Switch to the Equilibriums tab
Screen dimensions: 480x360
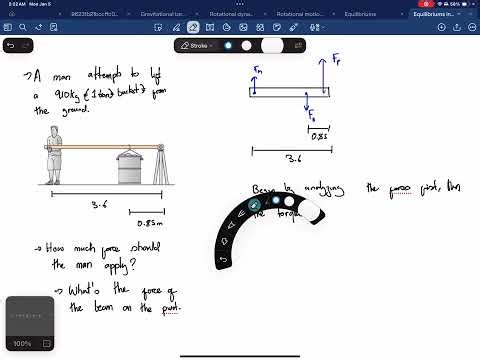click(360, 14)
